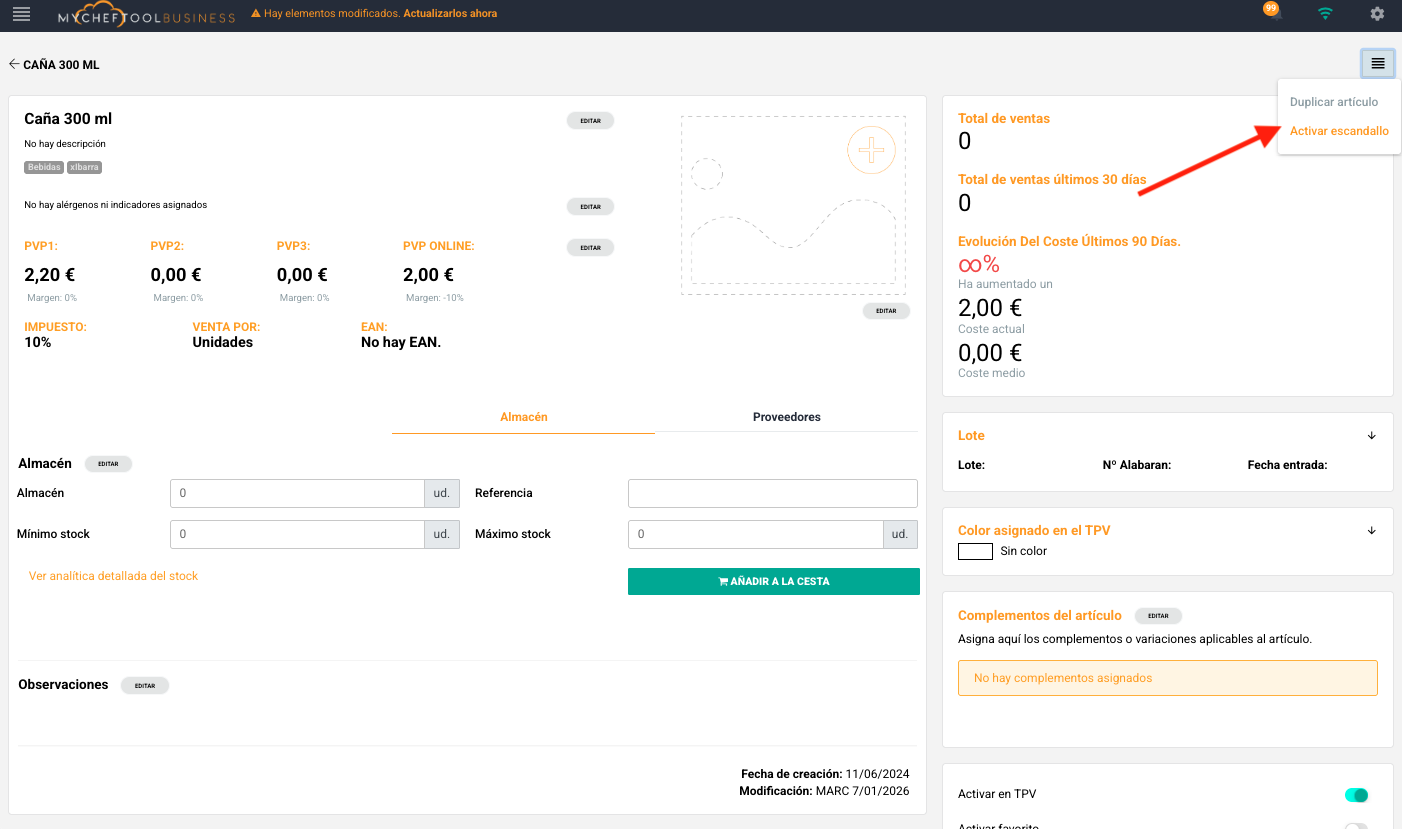Image resolution: width=1402 pixels, height=829 pixels.
Task: Click the Añadir a la cesta button
Action: pos(773,581)
